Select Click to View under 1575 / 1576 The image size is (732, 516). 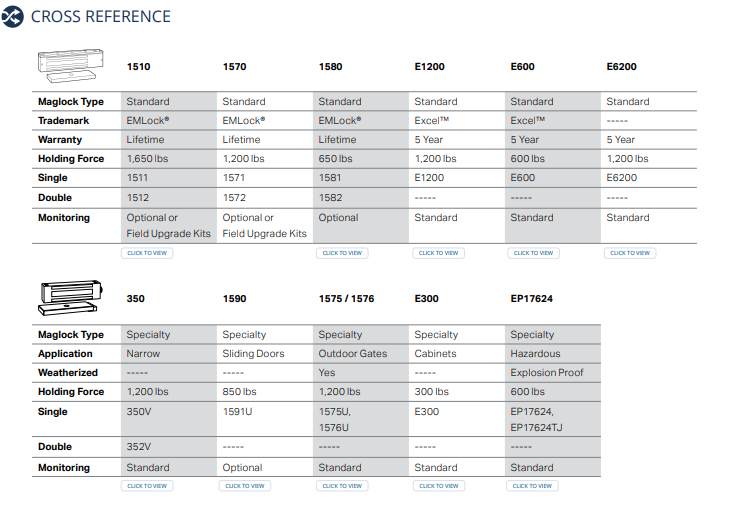(x=341, y=486)
